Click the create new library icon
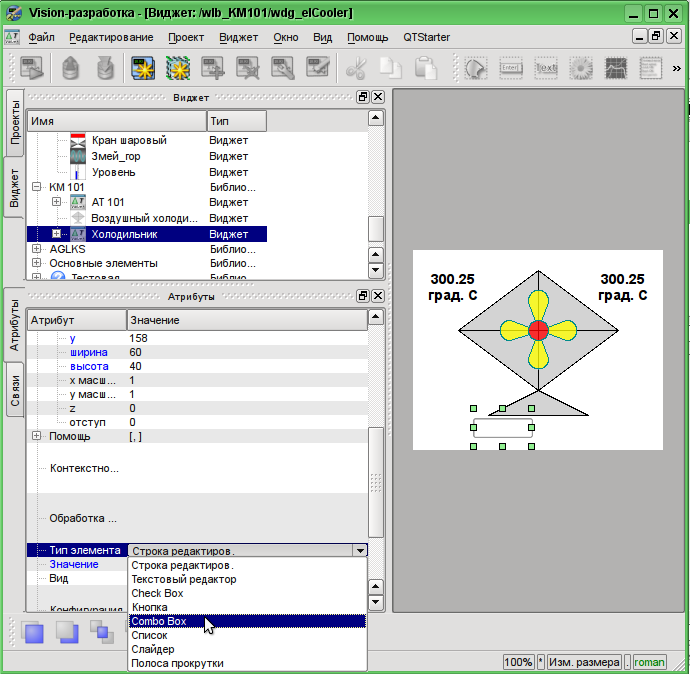The image size is (690, 674). (178, 69)
